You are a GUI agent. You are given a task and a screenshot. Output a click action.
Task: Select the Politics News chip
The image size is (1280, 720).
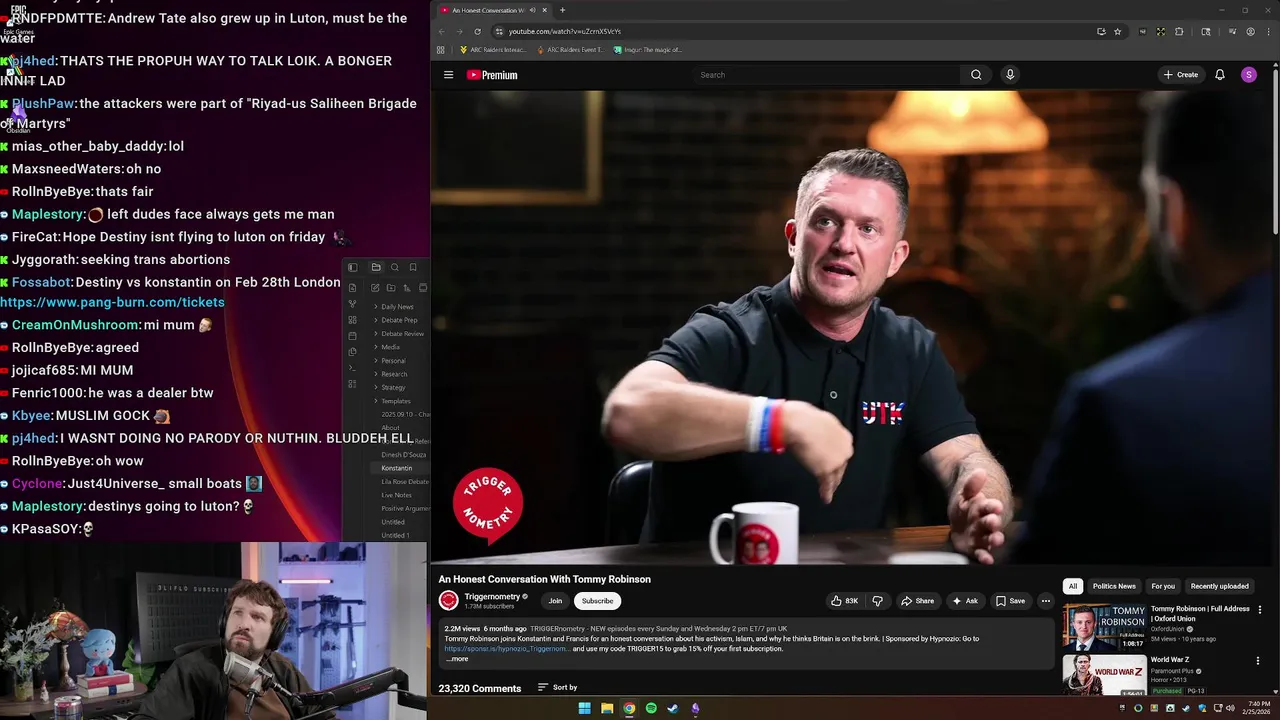1114,586
